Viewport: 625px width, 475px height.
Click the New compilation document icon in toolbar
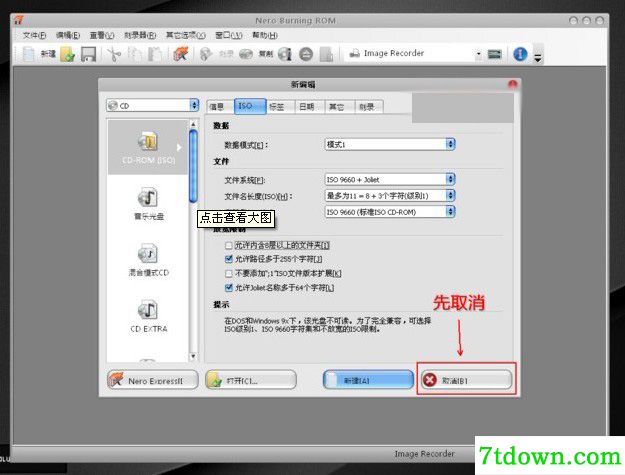pos(29,54)
